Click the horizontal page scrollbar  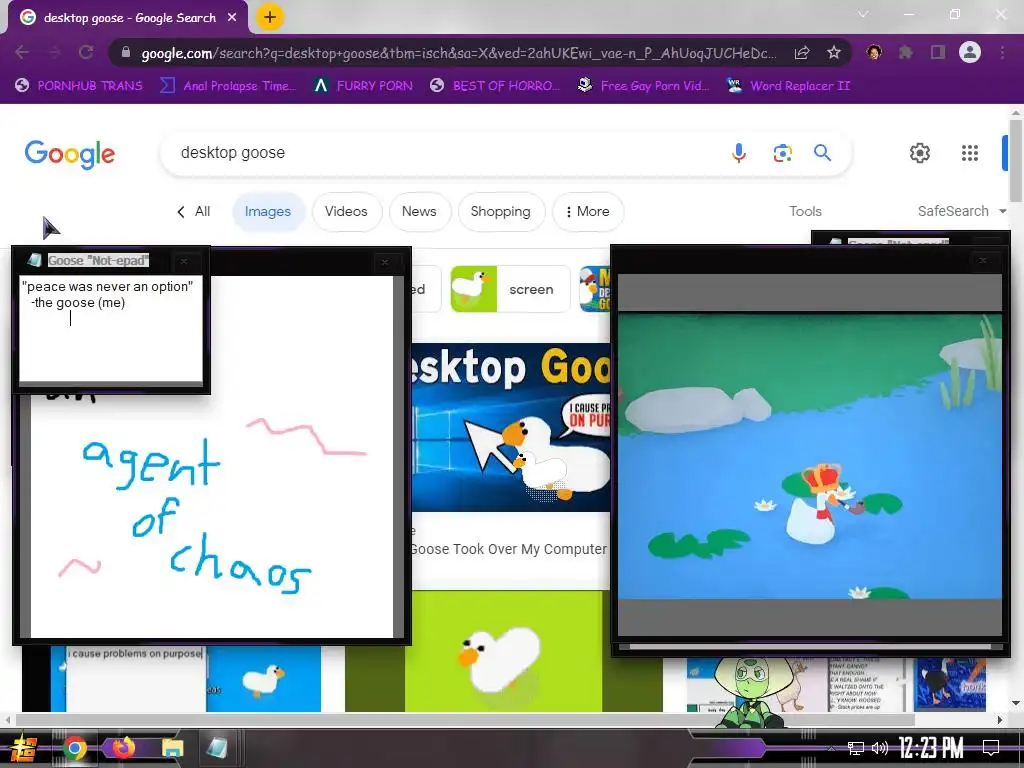465,720
